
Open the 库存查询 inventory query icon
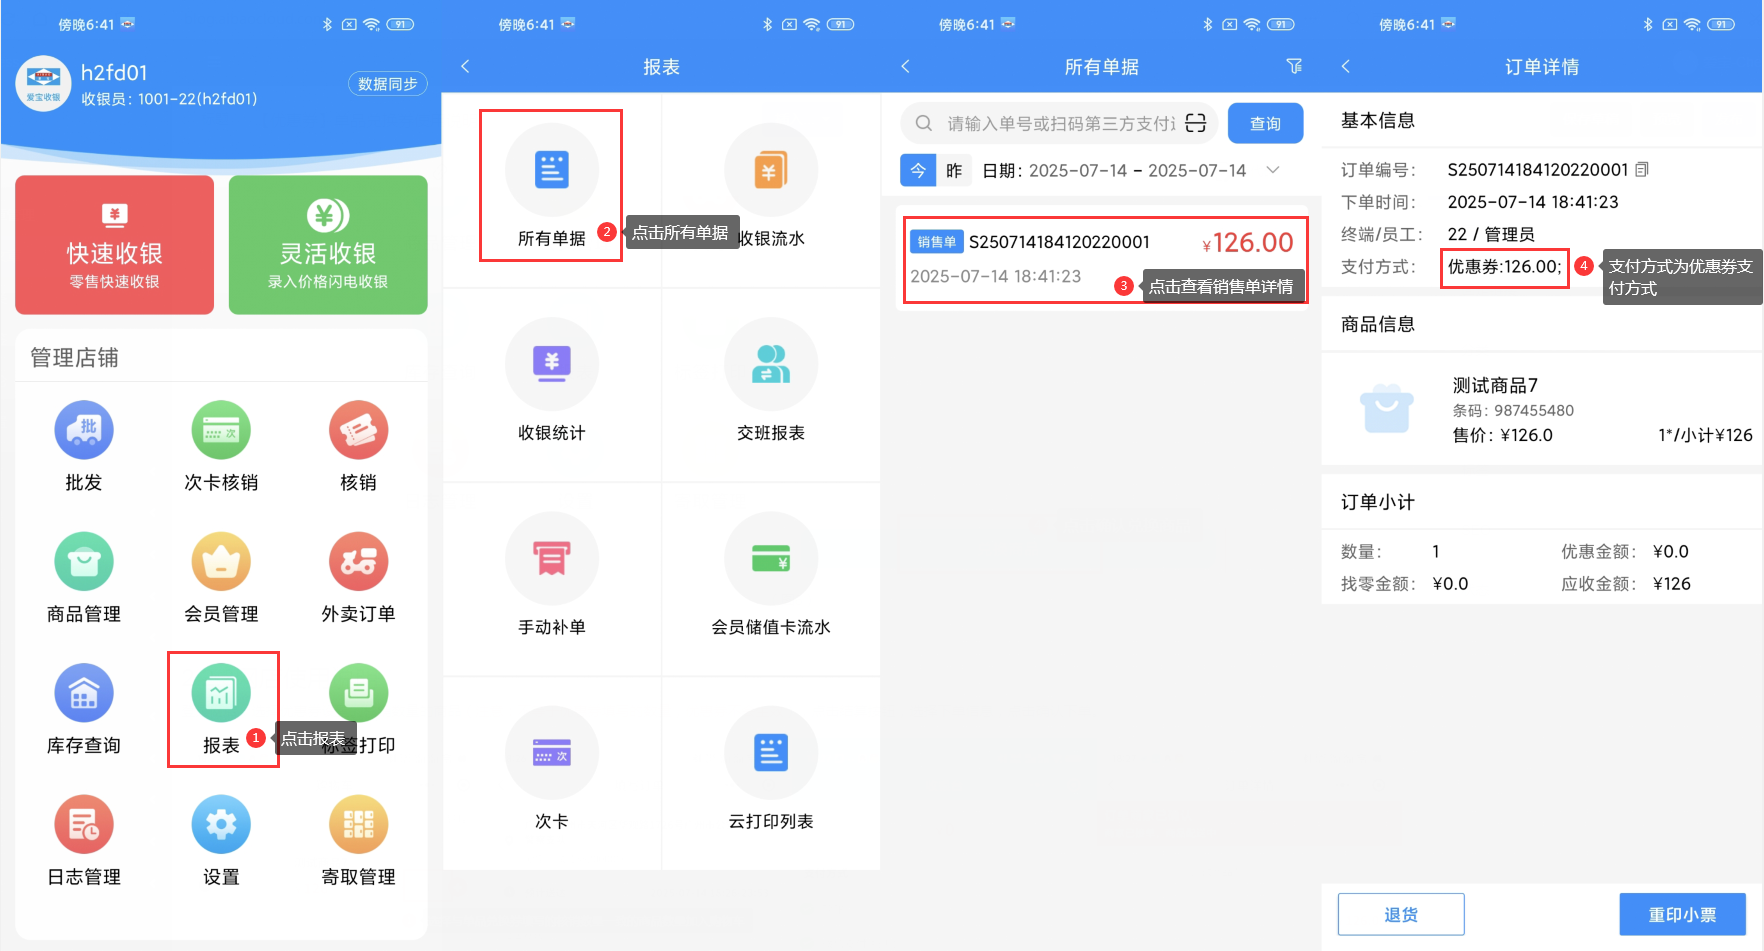(x=84, y=693)
